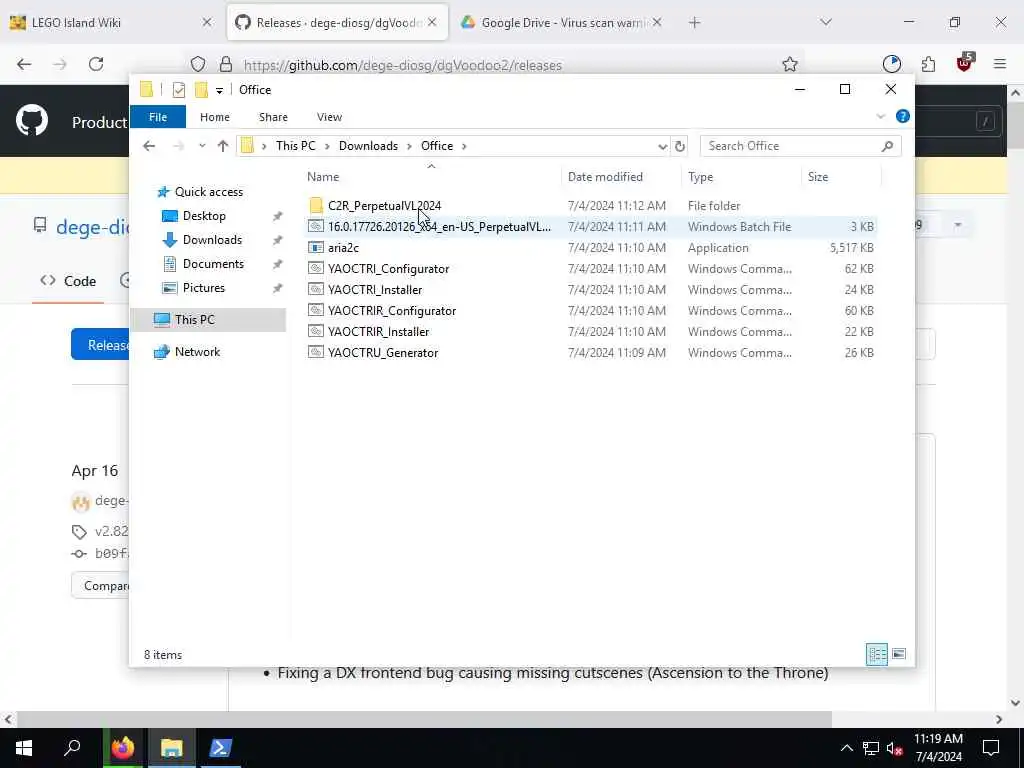Click the Search Office magnifier icon
Image resolution: width=1024 pixels, height=768 pixels.
coord(887,146)
